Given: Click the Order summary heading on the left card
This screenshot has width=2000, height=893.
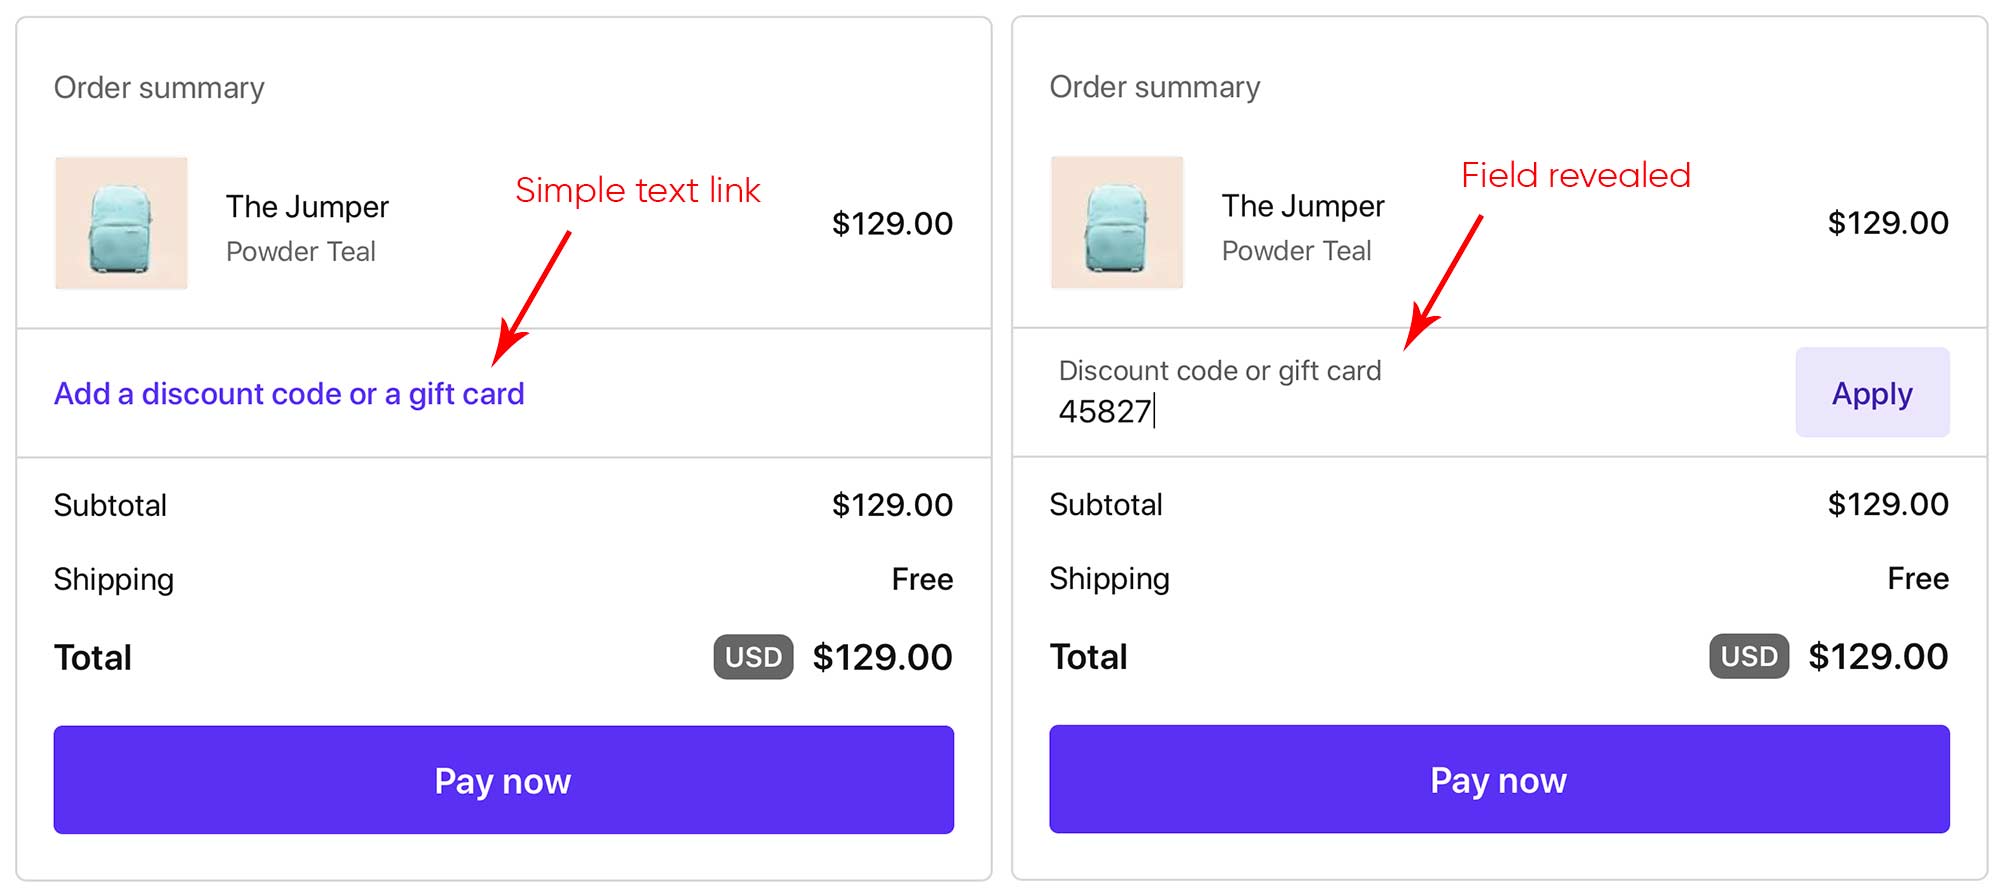Looking at the screenshot, I should (x=160, y=87).
